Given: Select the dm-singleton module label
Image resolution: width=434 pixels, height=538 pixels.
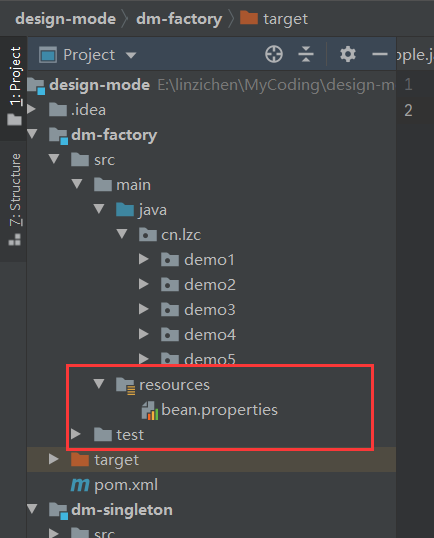Looking at the screenshot, I should coord(122,510).
